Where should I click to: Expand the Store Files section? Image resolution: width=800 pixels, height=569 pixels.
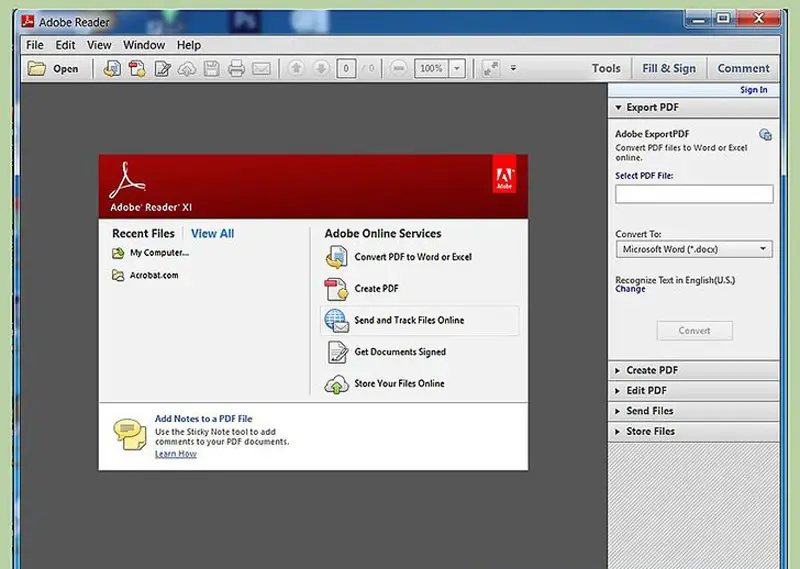693,432
